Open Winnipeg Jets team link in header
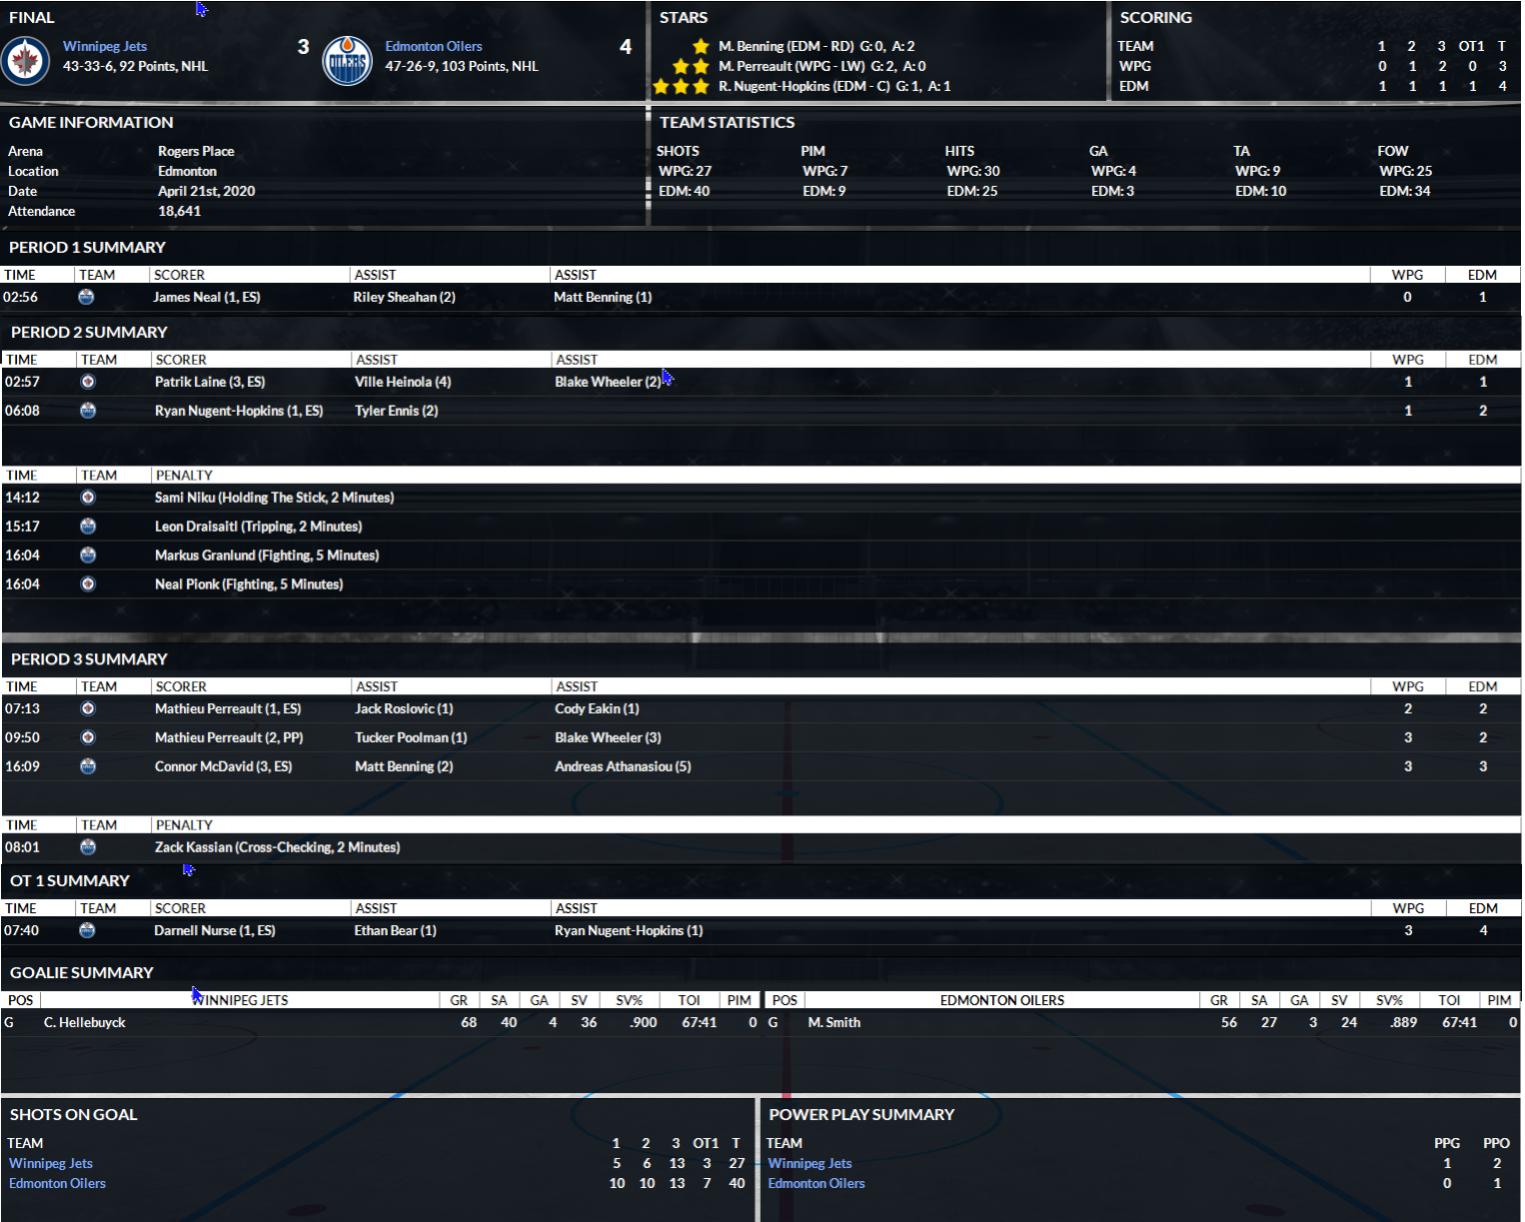 click(x=105, y=46)
